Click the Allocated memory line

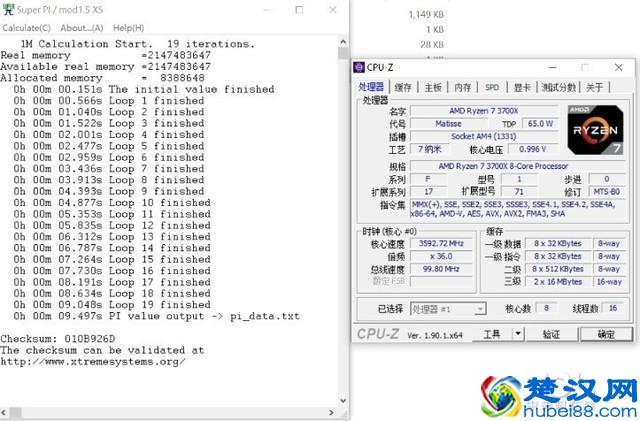pos(102,78)
